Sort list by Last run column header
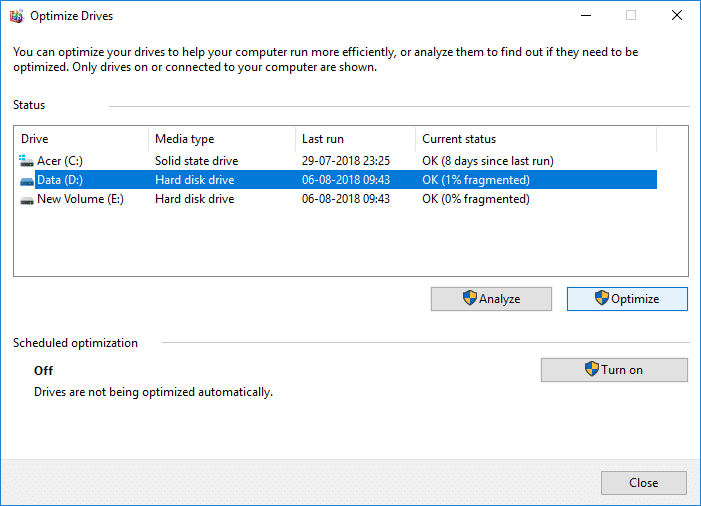701x506 pixels. [355, 139]
